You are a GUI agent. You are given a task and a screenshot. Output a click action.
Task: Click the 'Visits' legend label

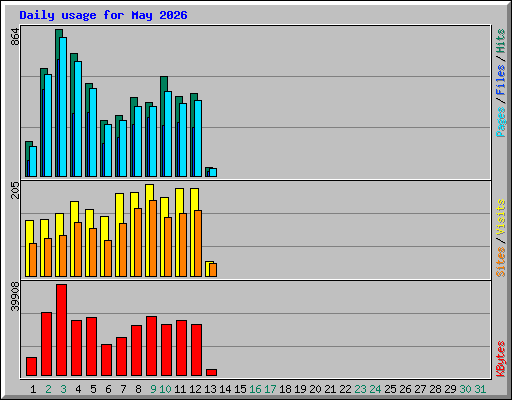(x=501, y=217)
